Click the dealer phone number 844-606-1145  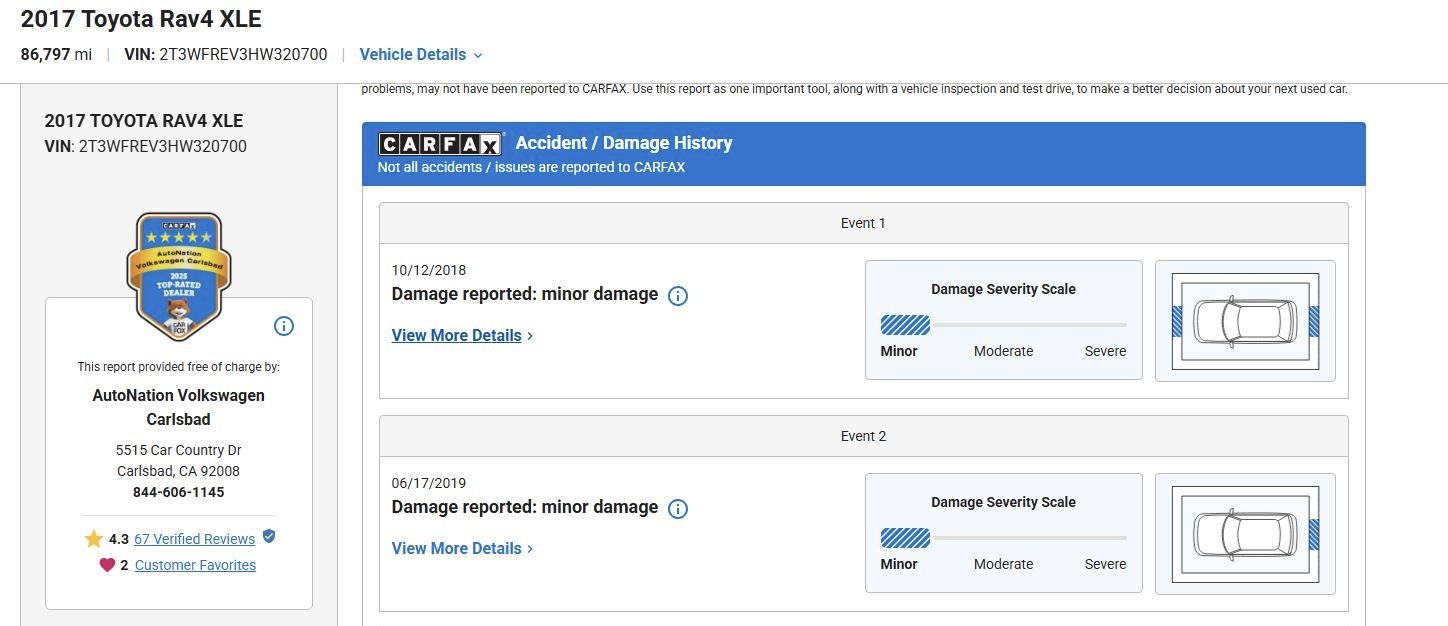coord(179,492)
